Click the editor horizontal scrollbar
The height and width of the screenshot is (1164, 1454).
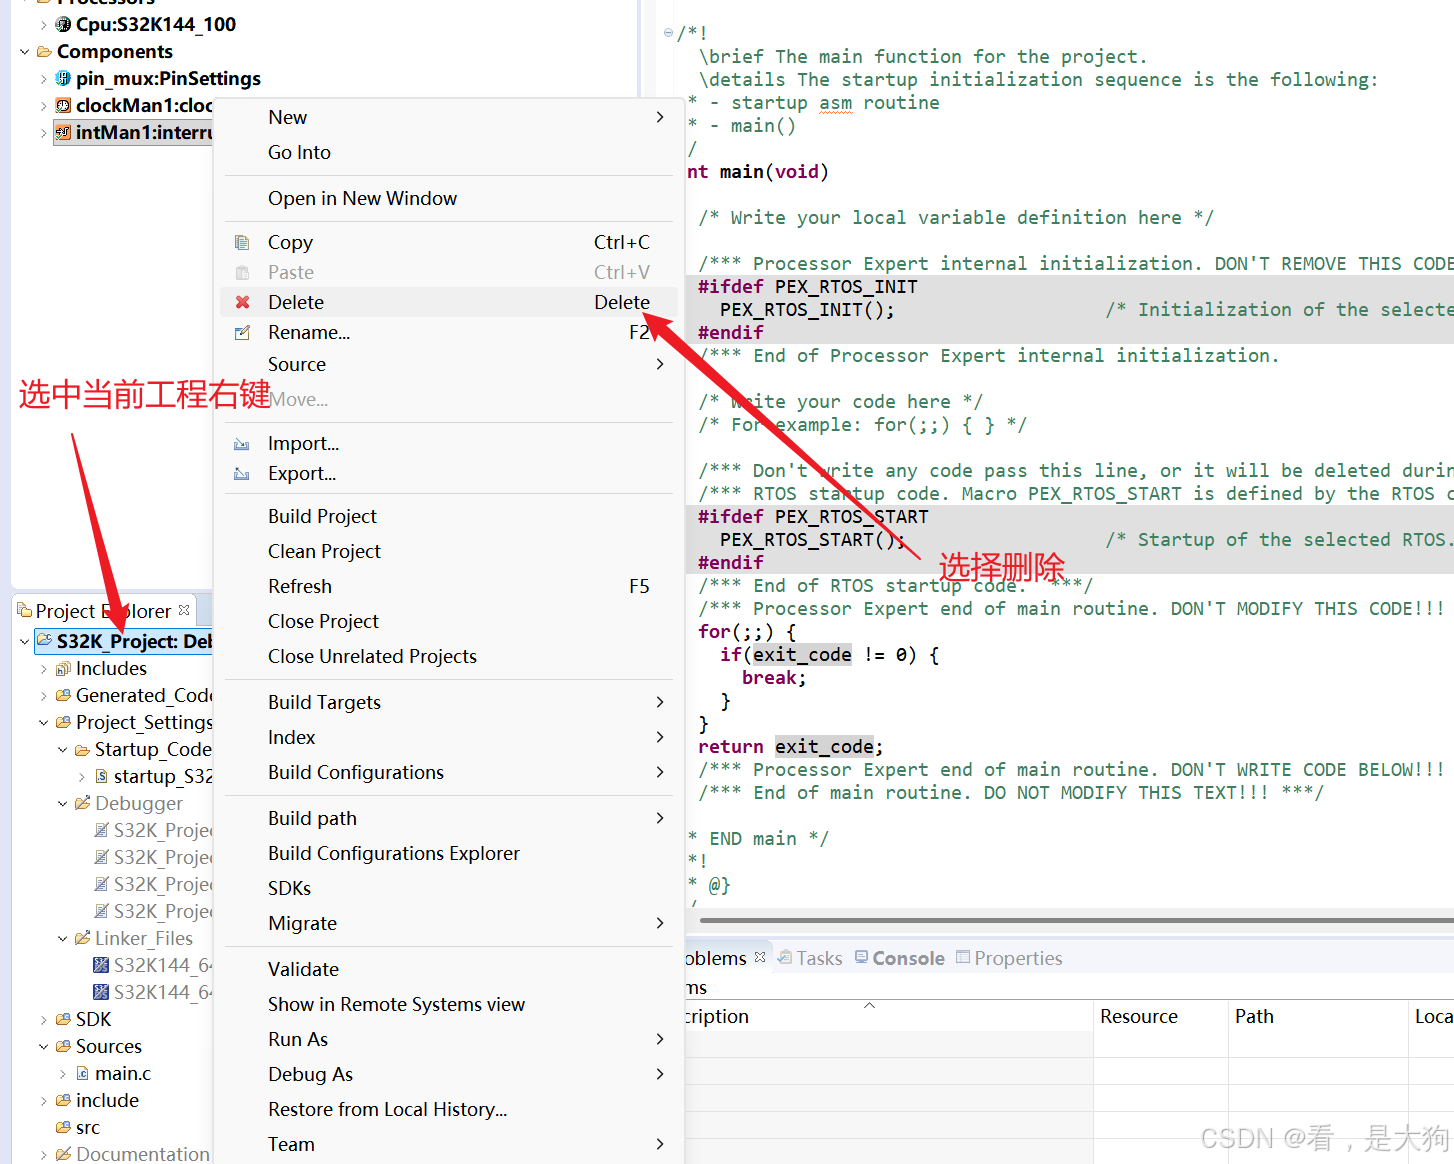(x=1076, y=920)
